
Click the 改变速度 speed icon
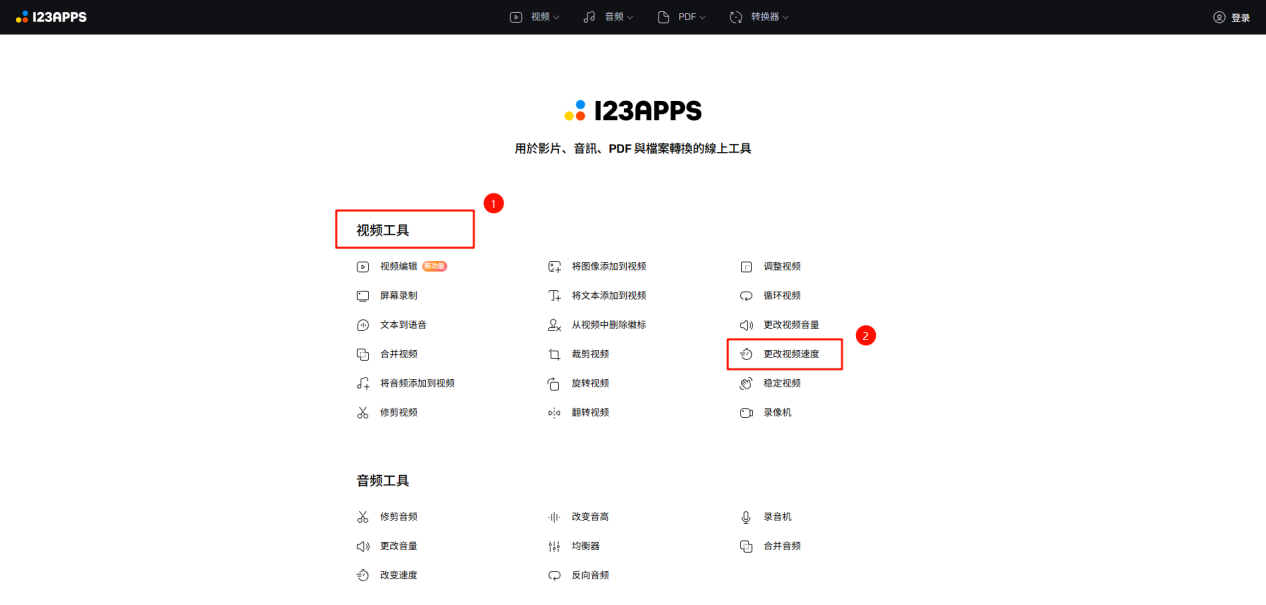pyautogui.click(x=363, y=575)
